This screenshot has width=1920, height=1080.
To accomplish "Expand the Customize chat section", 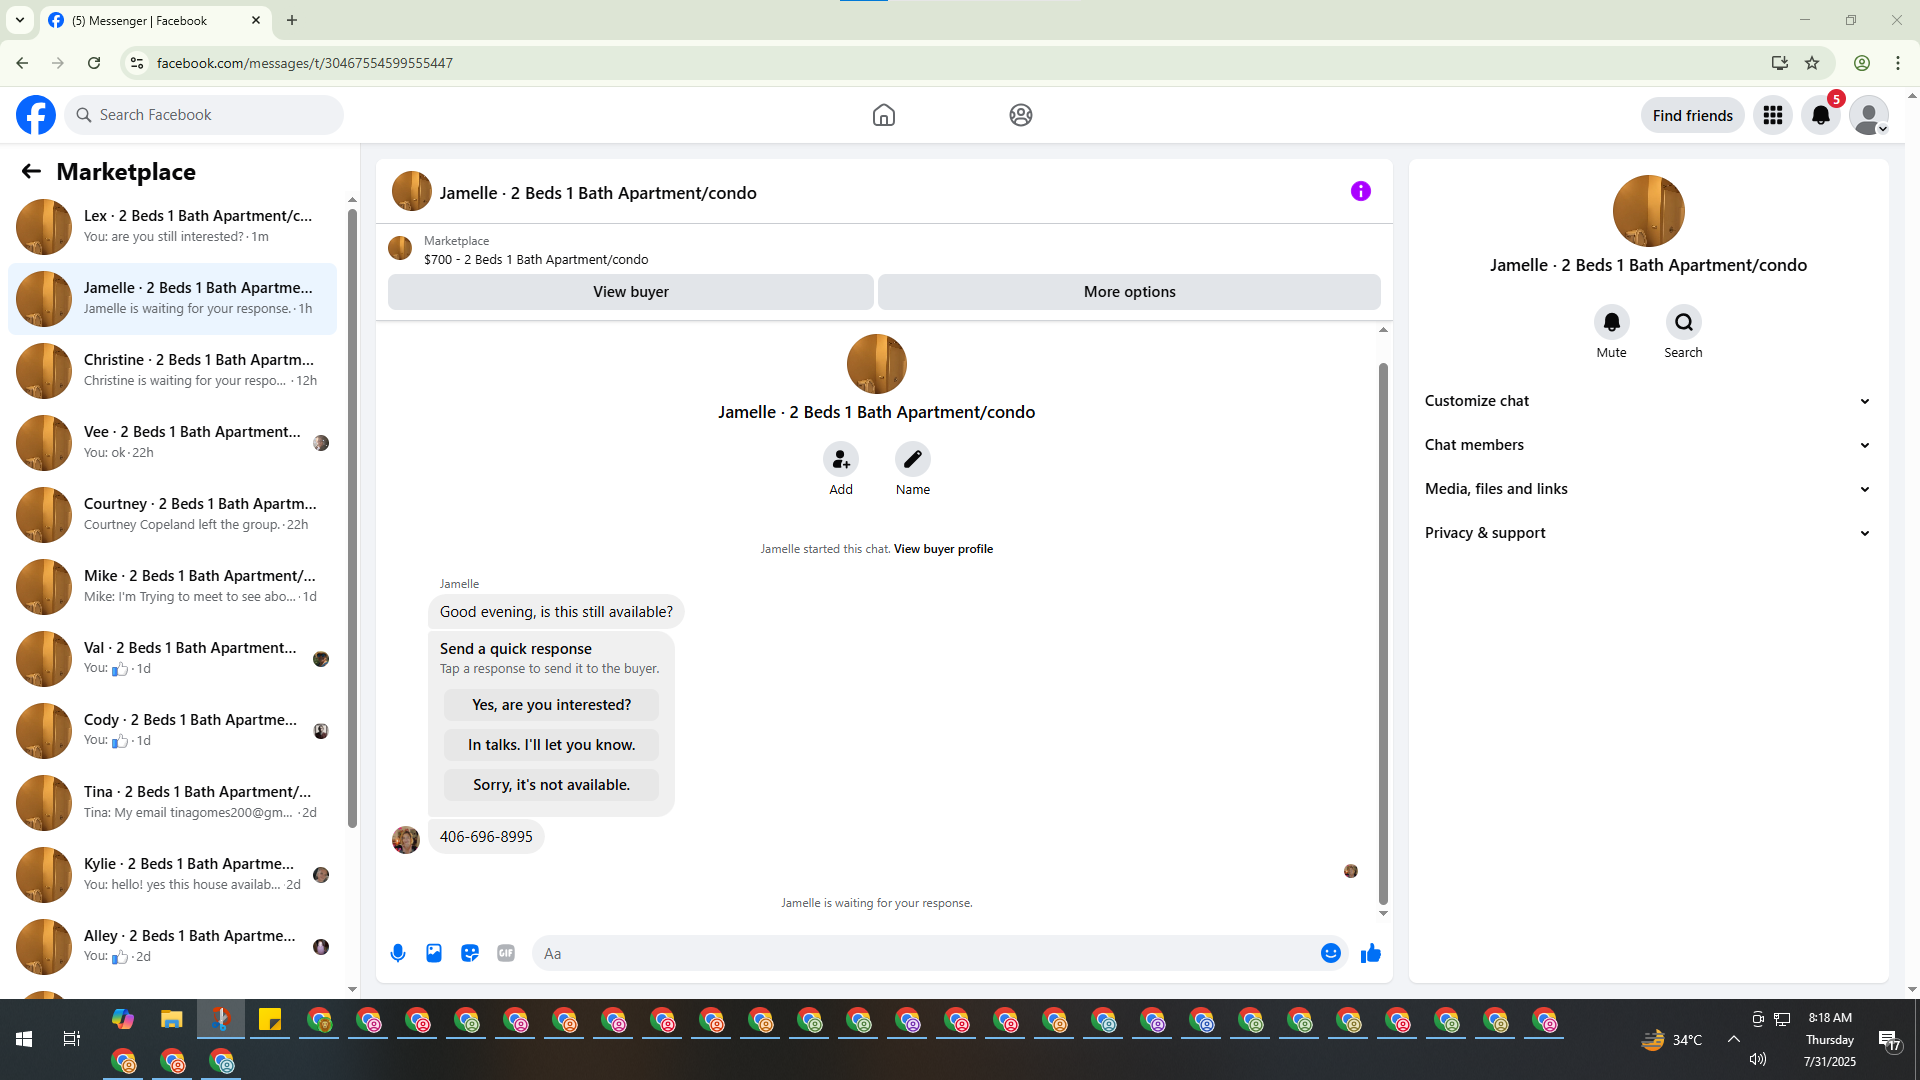I will click(x=1647, y=401).
